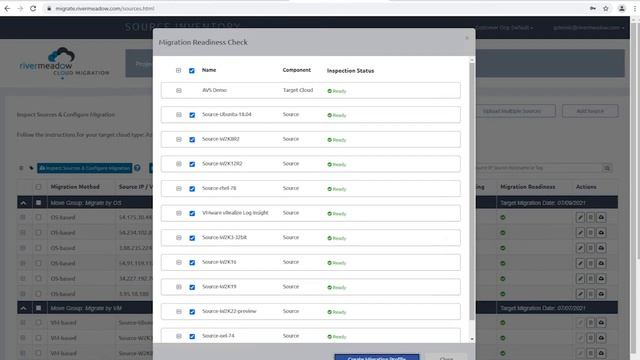
Task: Click Inspect Sources & Configure Migration button
Action: [x=84, y=168]
